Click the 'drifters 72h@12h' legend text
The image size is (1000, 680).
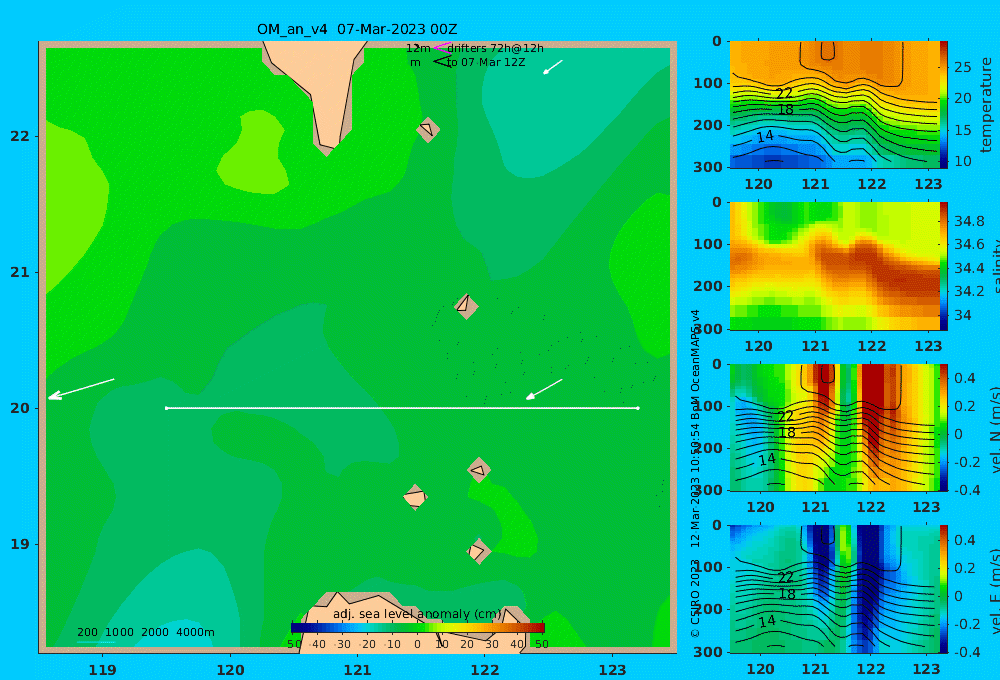coord(496,48)
